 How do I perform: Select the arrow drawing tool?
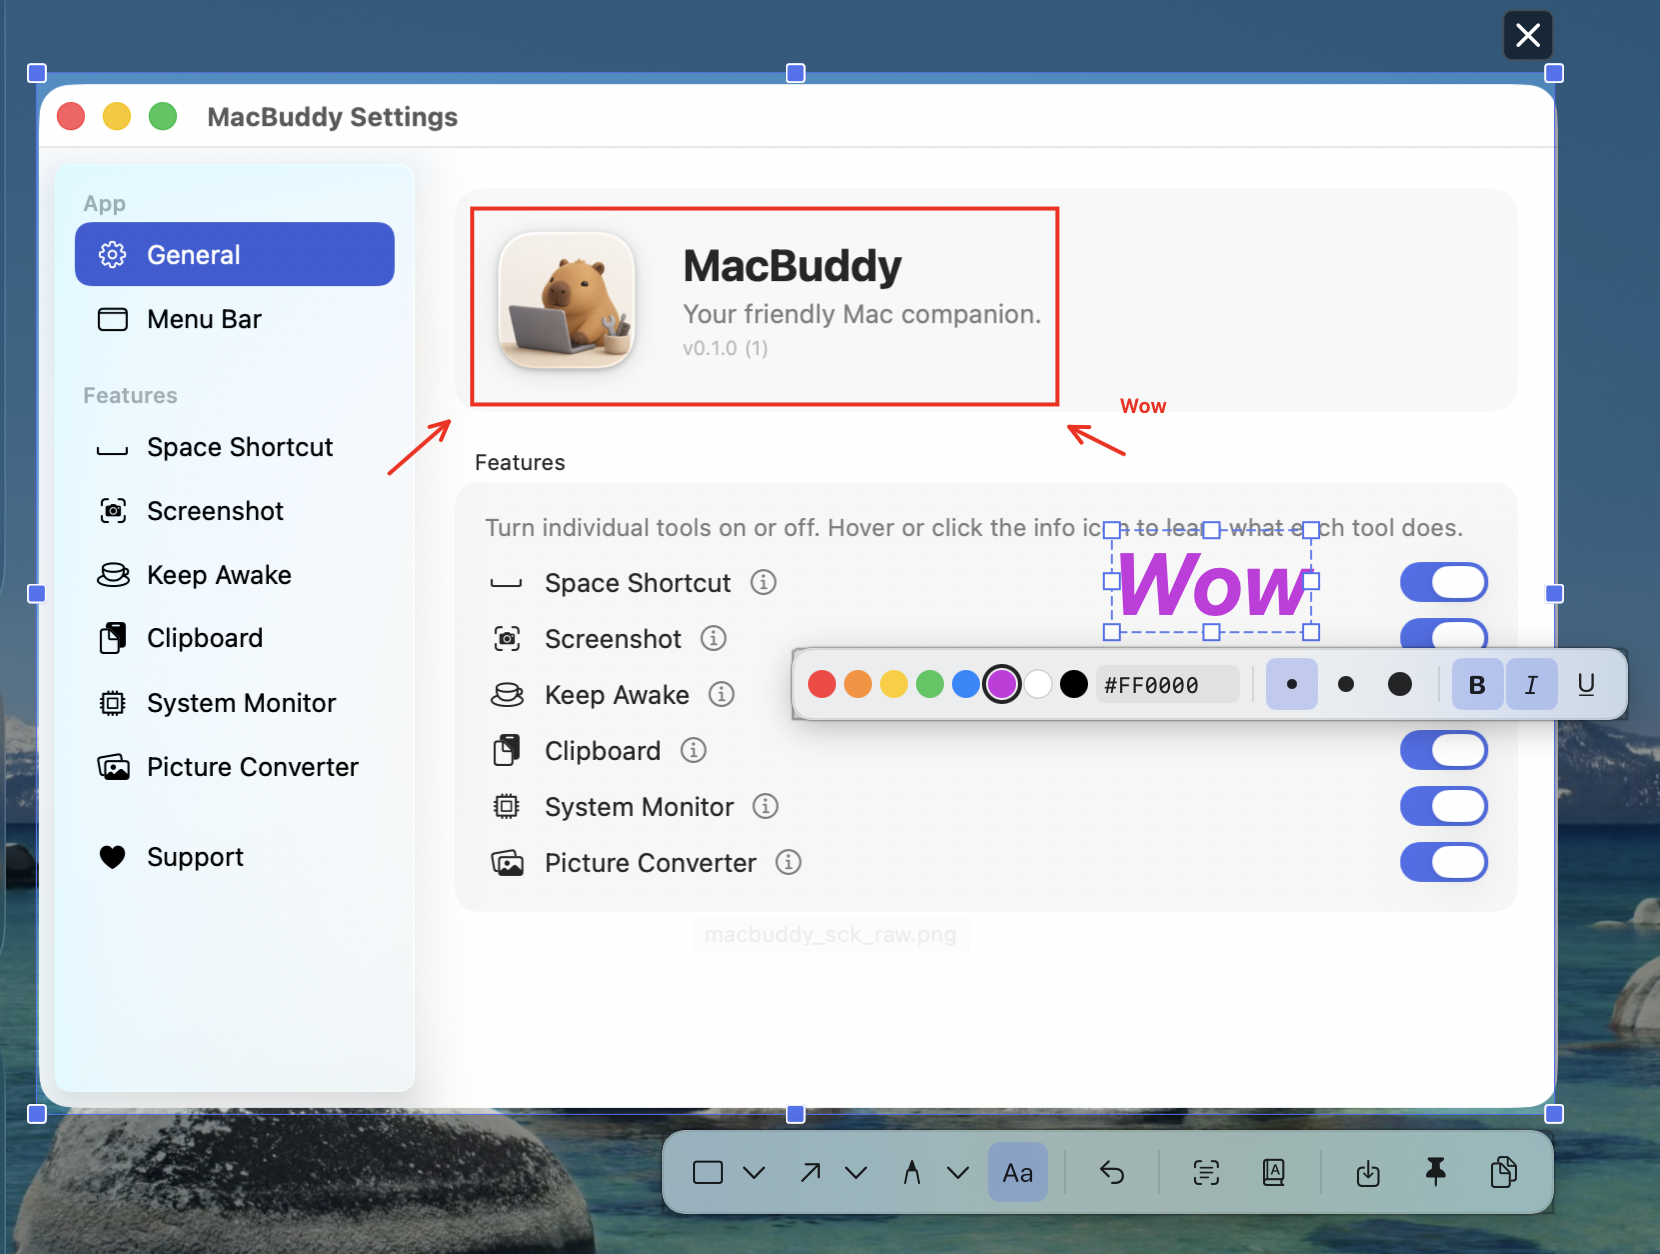[x=811, y=1172]
